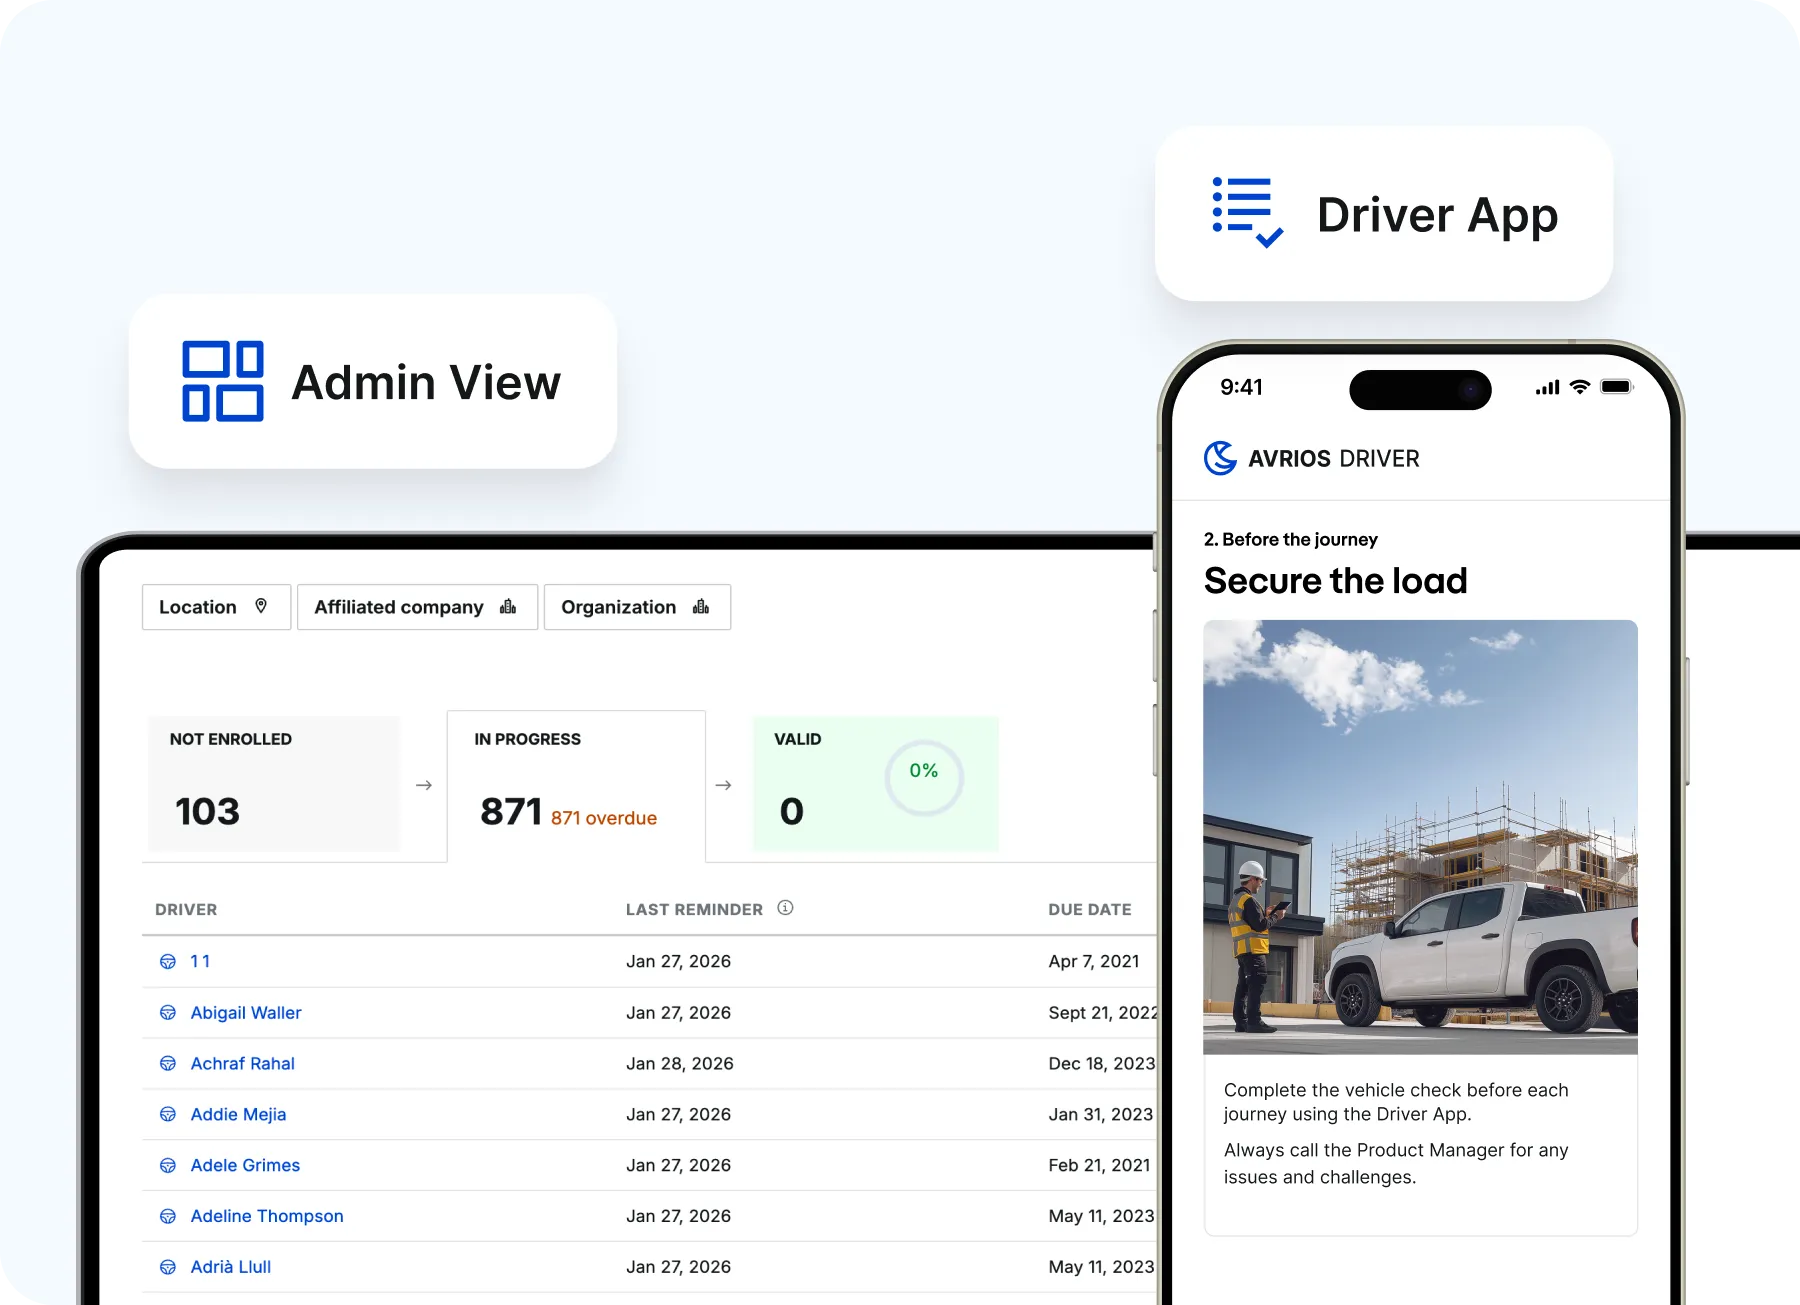
Task: Click the phone battery icon
Action: [x=1616, y=387]
